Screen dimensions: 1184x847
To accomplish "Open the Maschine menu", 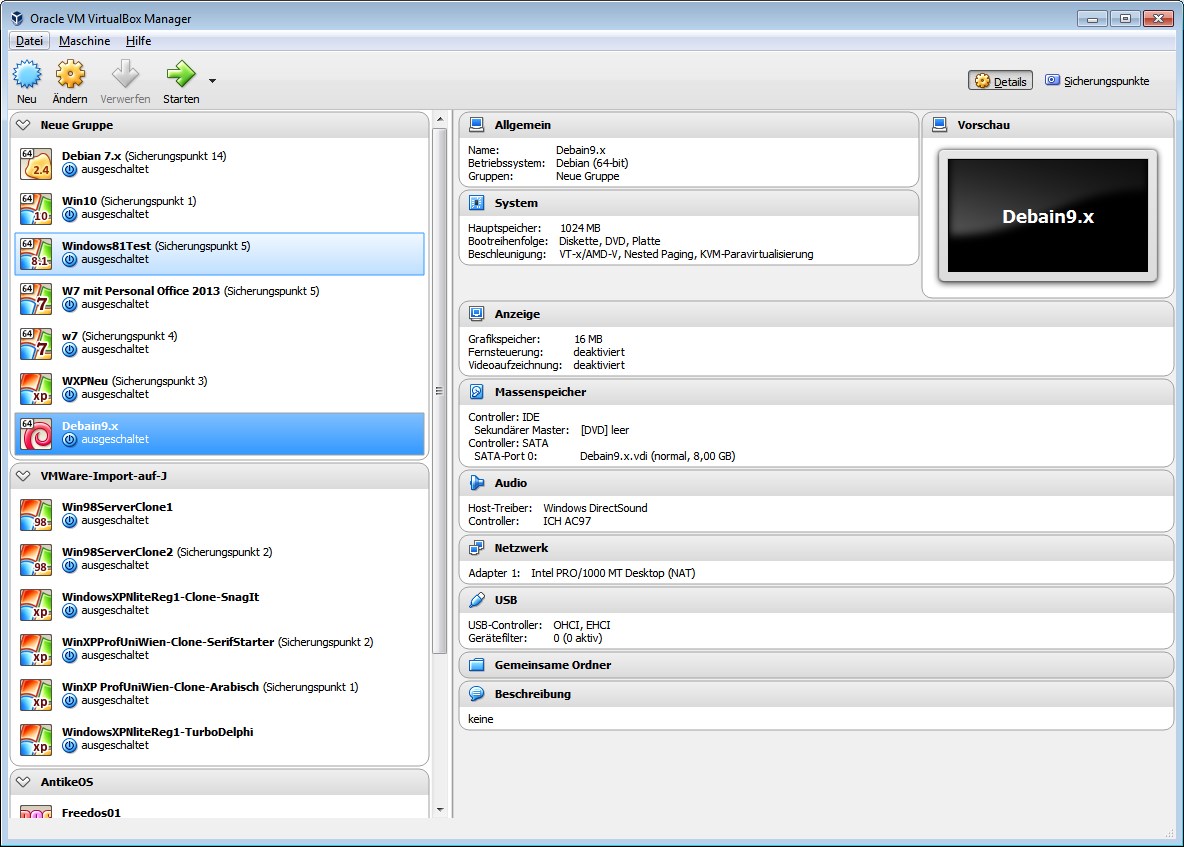I will (84, 41).
